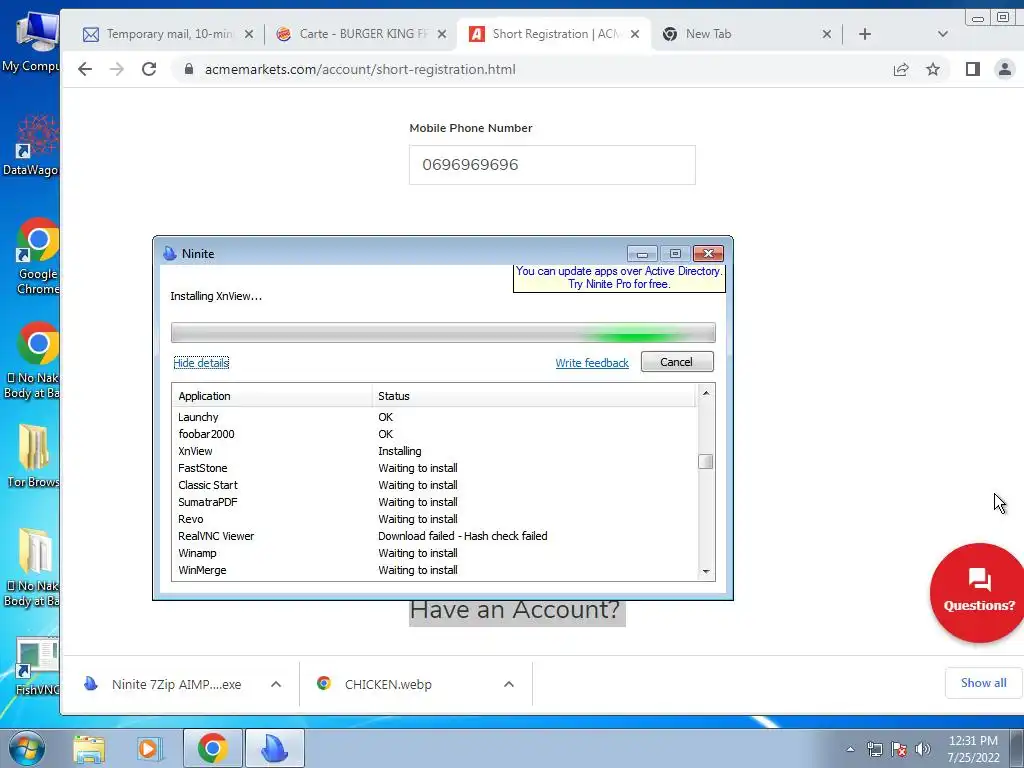This screenshot has height=768, width=1024.
Task: Open the Windows Start menu
Action: tap(27, 748)
